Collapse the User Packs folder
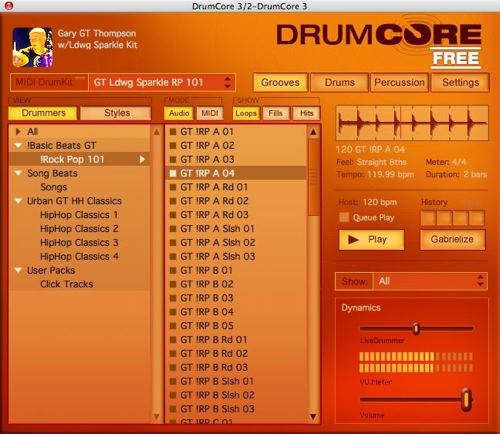The width and height of the screenshot is (500, 434). click(x=18, y=270)
